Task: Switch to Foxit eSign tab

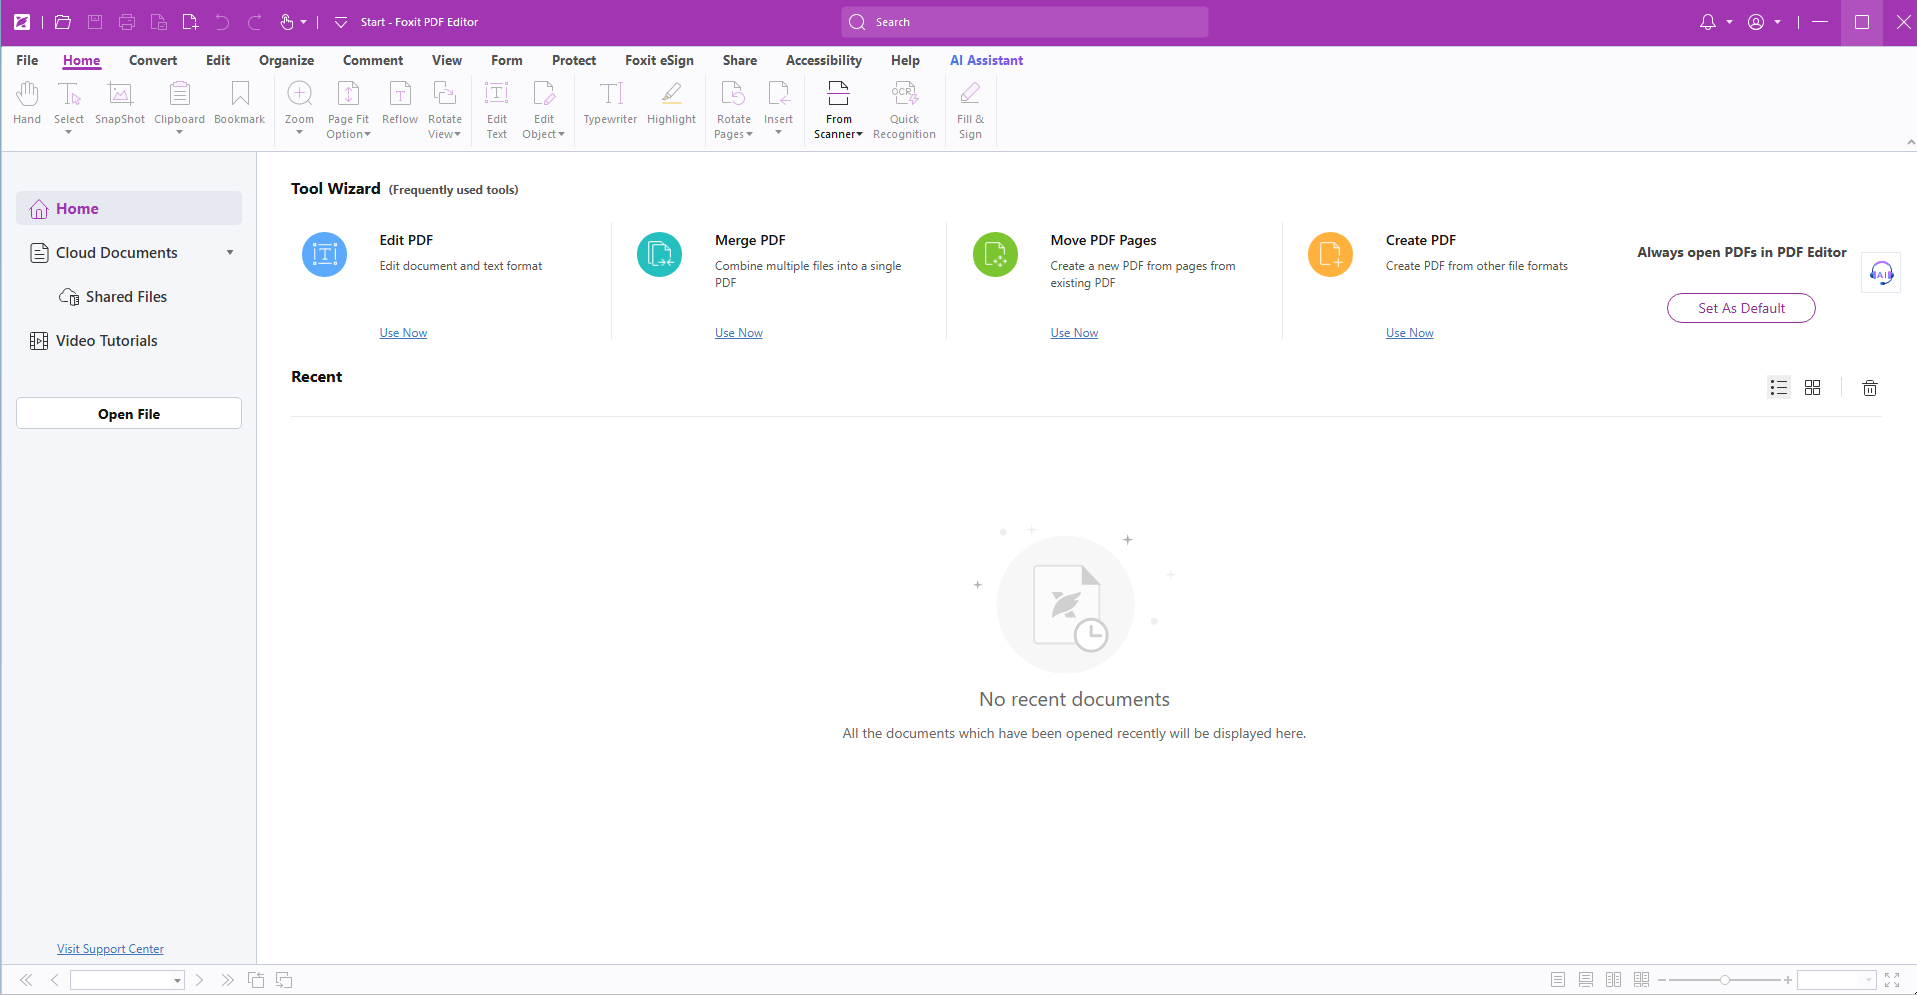Action: (659, 60)
